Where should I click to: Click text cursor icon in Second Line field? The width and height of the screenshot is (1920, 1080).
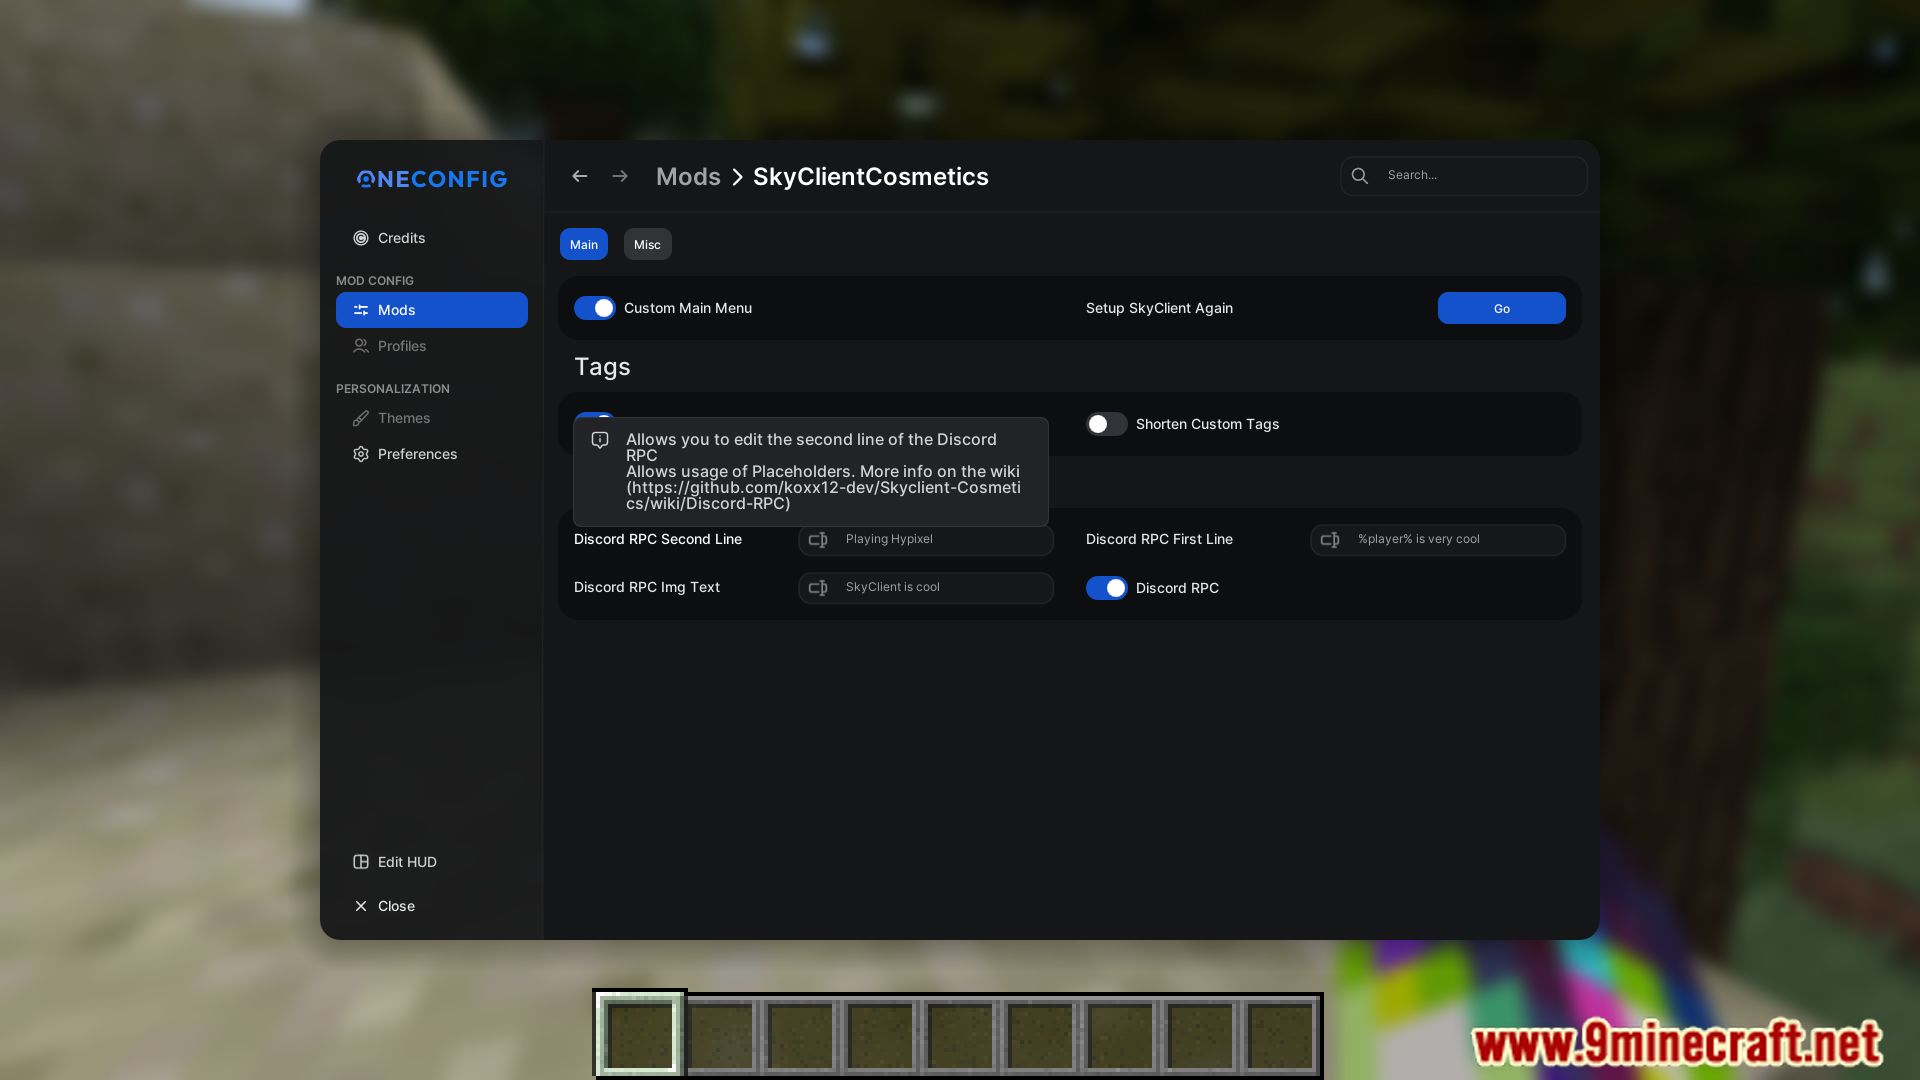click(x=818, y=540)
